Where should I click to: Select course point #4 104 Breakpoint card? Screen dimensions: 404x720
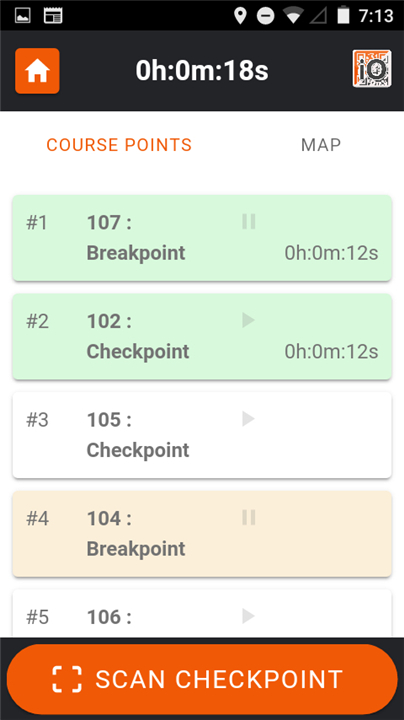pos(202,534)
